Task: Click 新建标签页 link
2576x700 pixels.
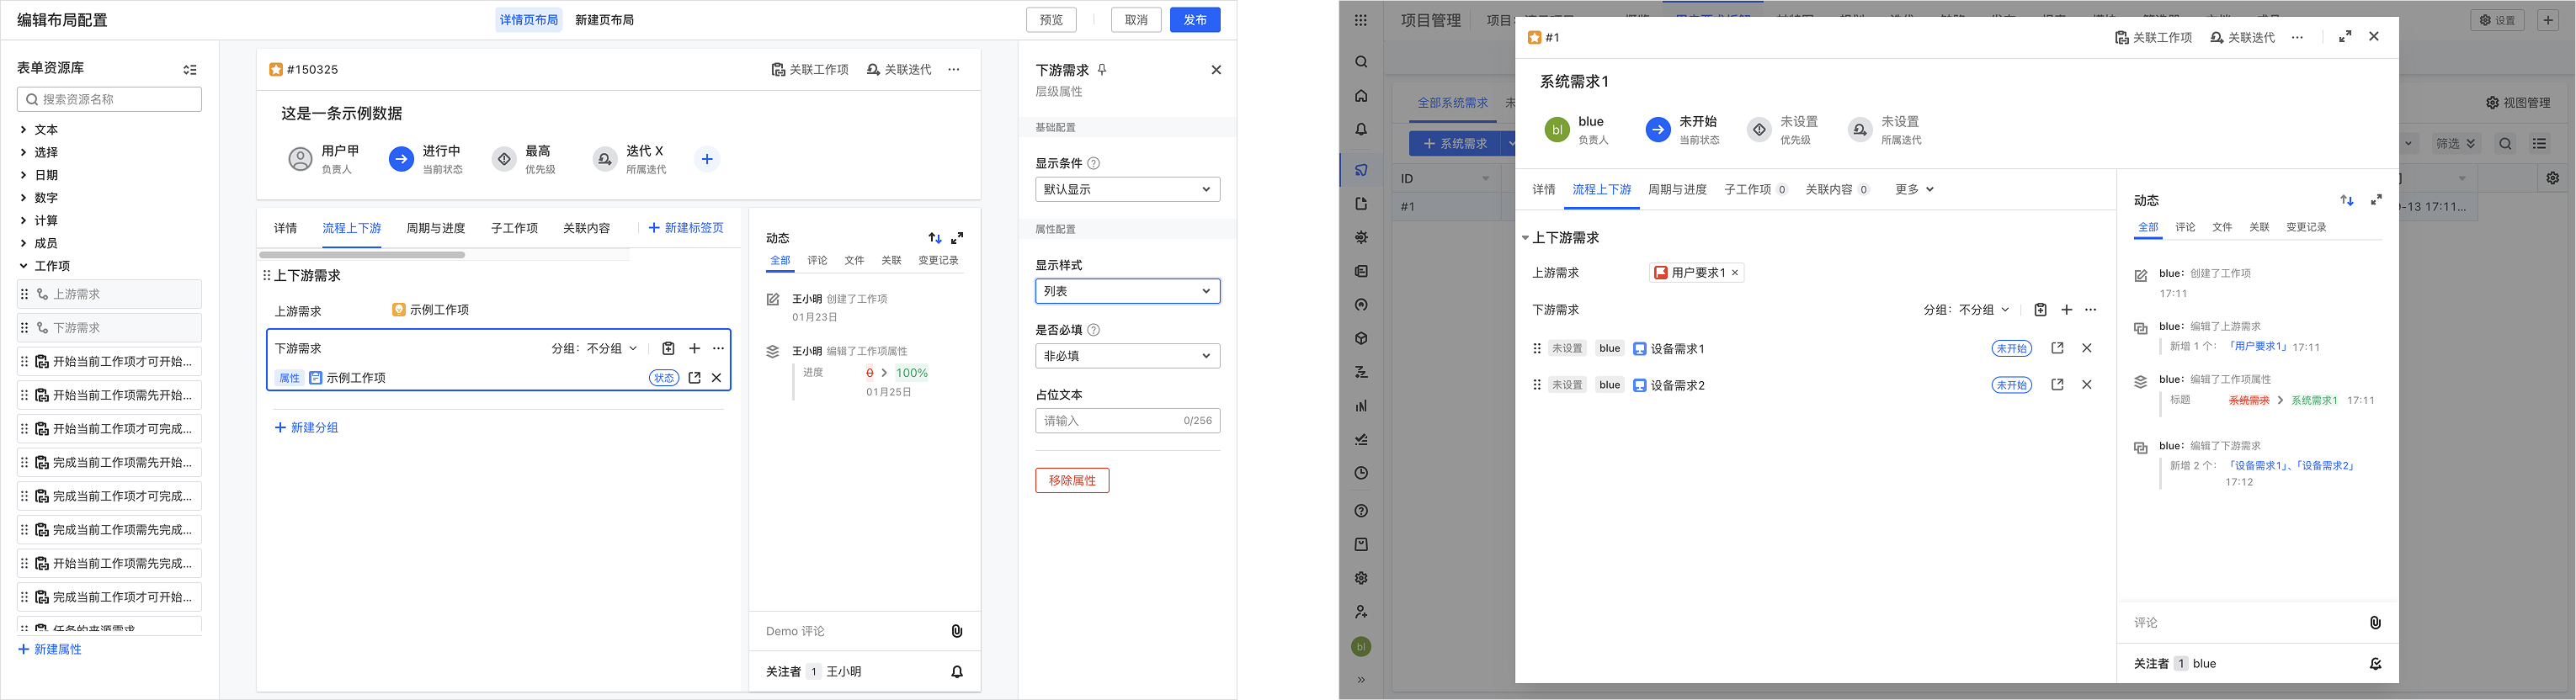Action: [x=686, y=228]
